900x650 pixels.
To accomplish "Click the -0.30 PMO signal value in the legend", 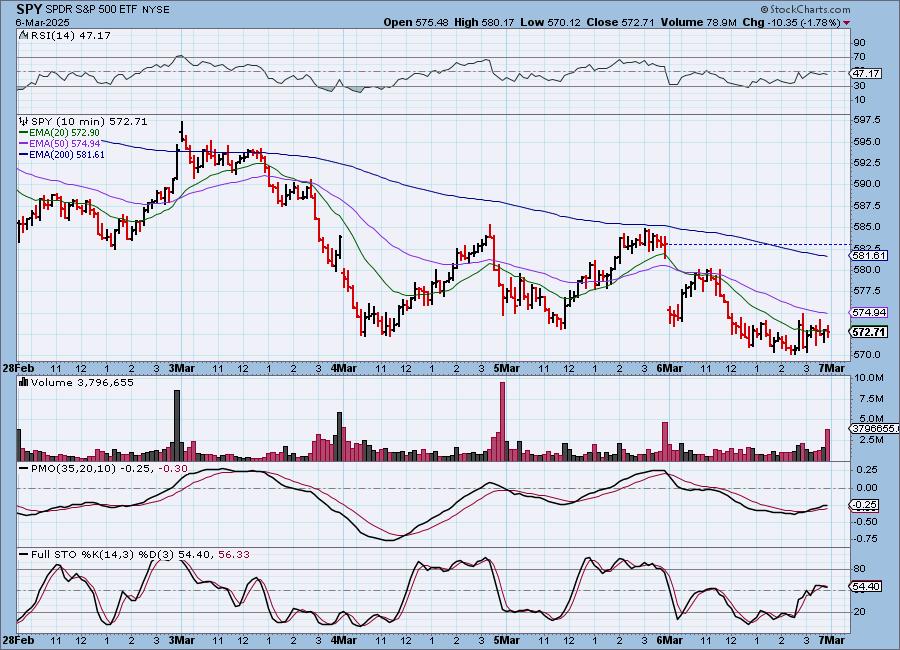I will tap(173, 469).
